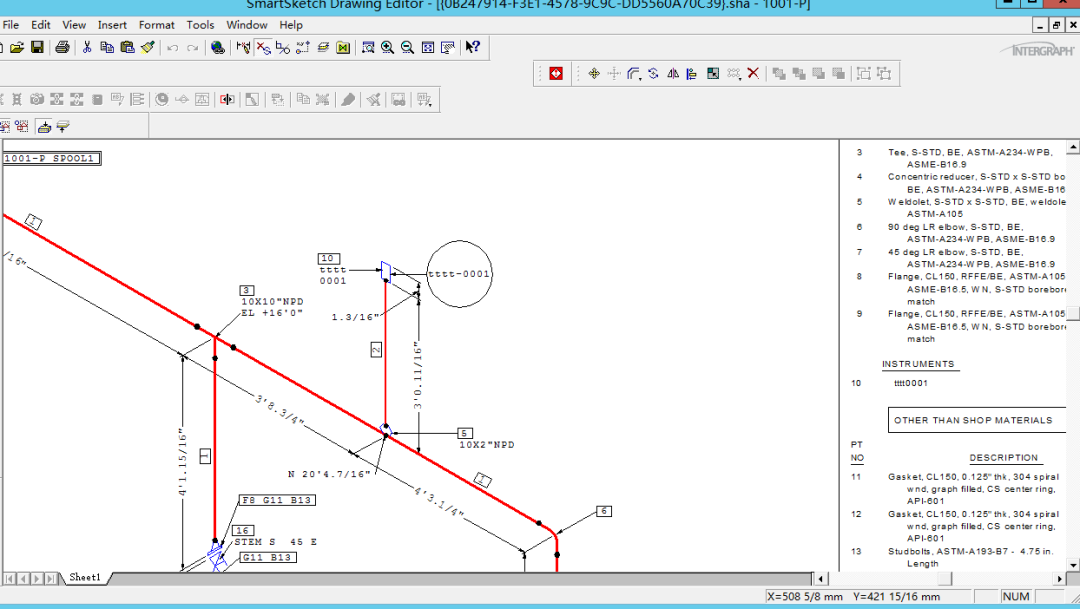Select the 'tttt-0001' instrument circle
This screenshot has height=609, width=1080.
pyautogui.click(x=459, y=273)
